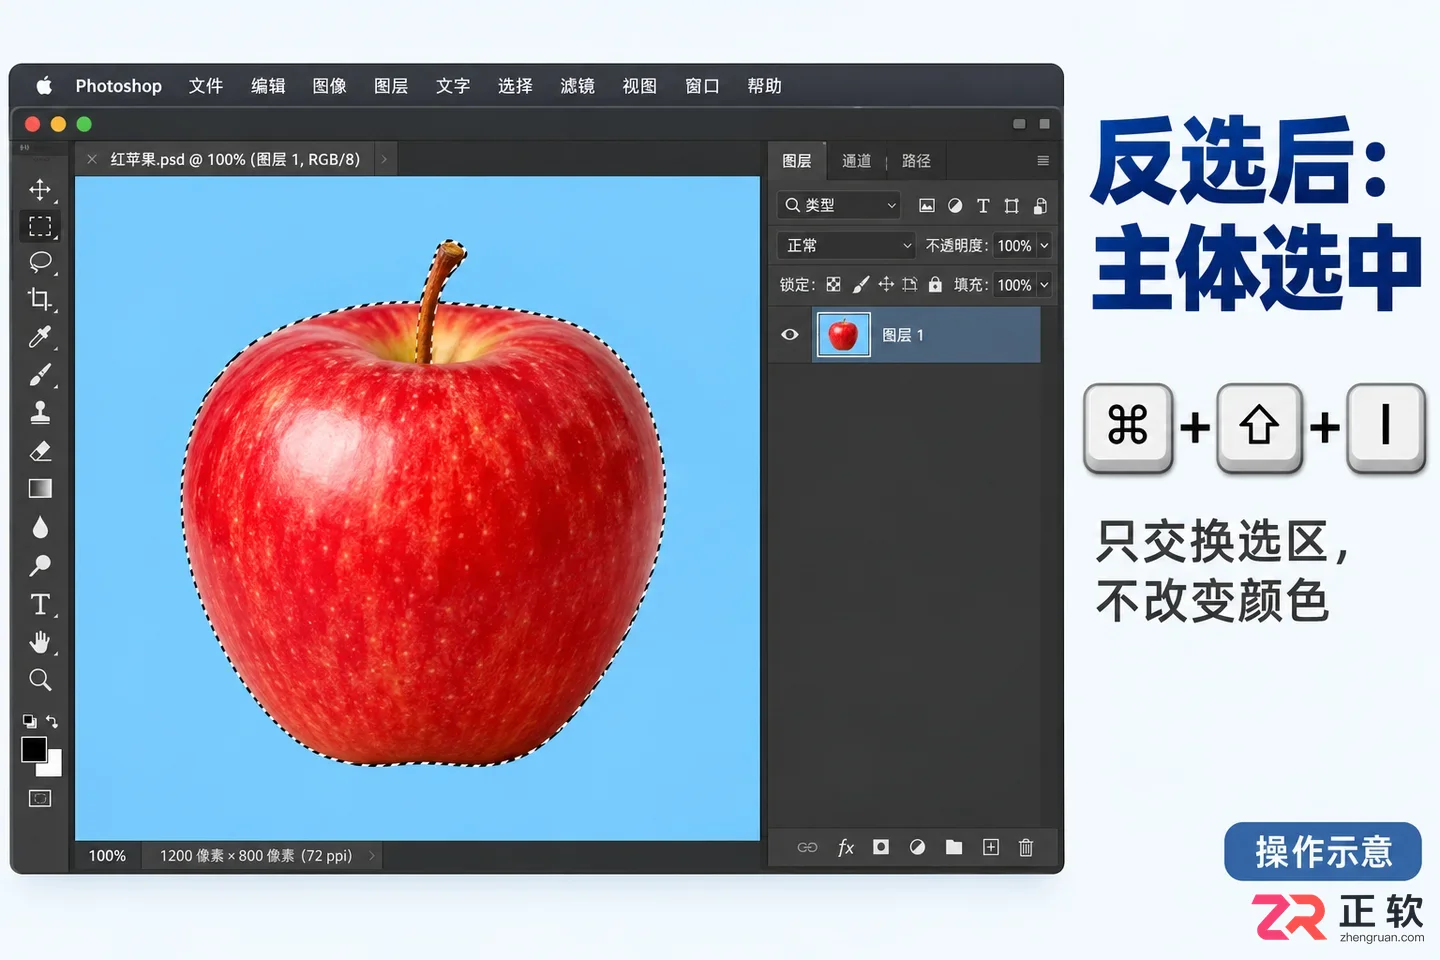Select the Blur tool
The width and height of the screenshot is (1440, 960).
[x=40, y=527]
